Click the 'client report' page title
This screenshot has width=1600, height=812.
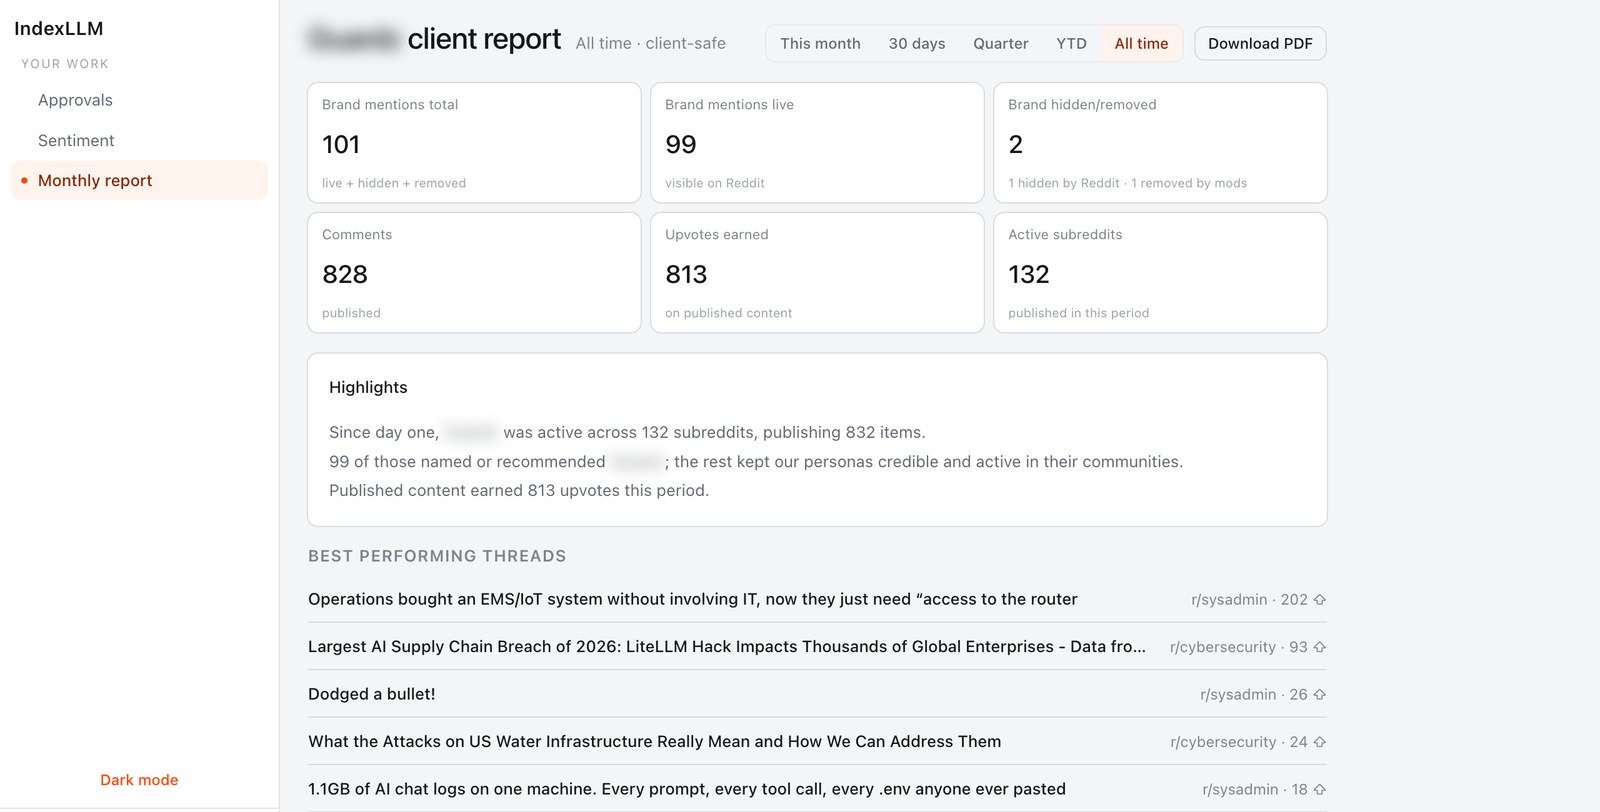click(484, 39)
